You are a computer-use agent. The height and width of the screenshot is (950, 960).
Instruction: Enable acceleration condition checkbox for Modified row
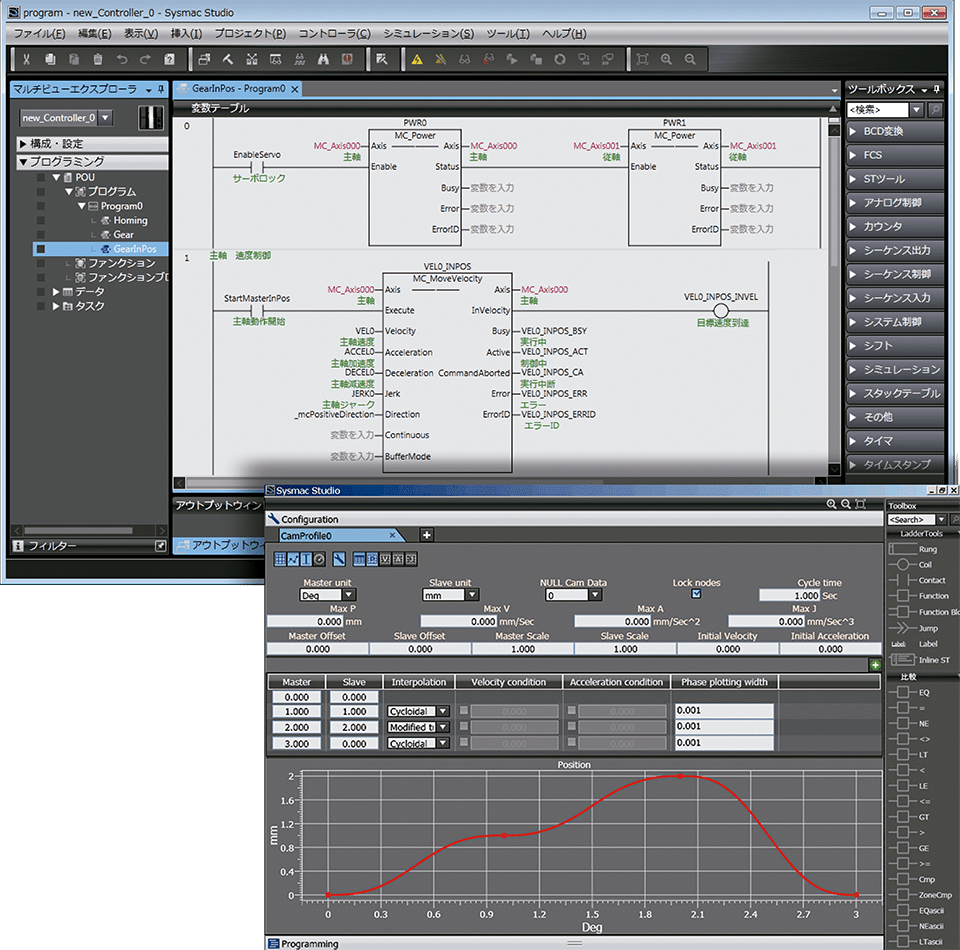tap(571, 727)
